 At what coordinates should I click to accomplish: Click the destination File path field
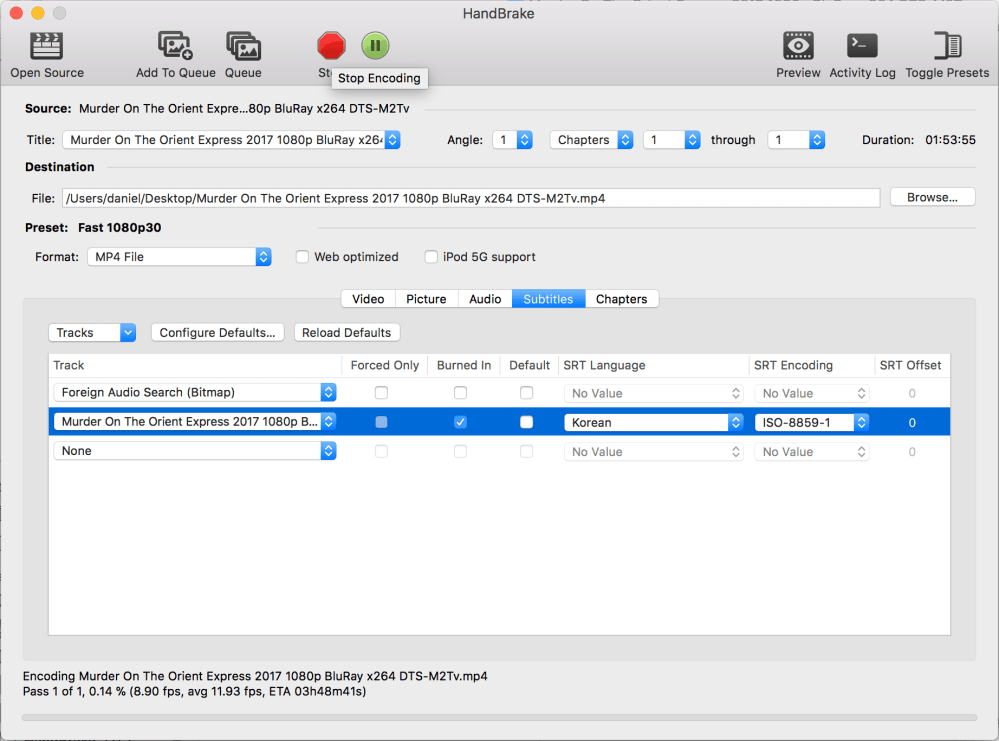click(471, 198)
